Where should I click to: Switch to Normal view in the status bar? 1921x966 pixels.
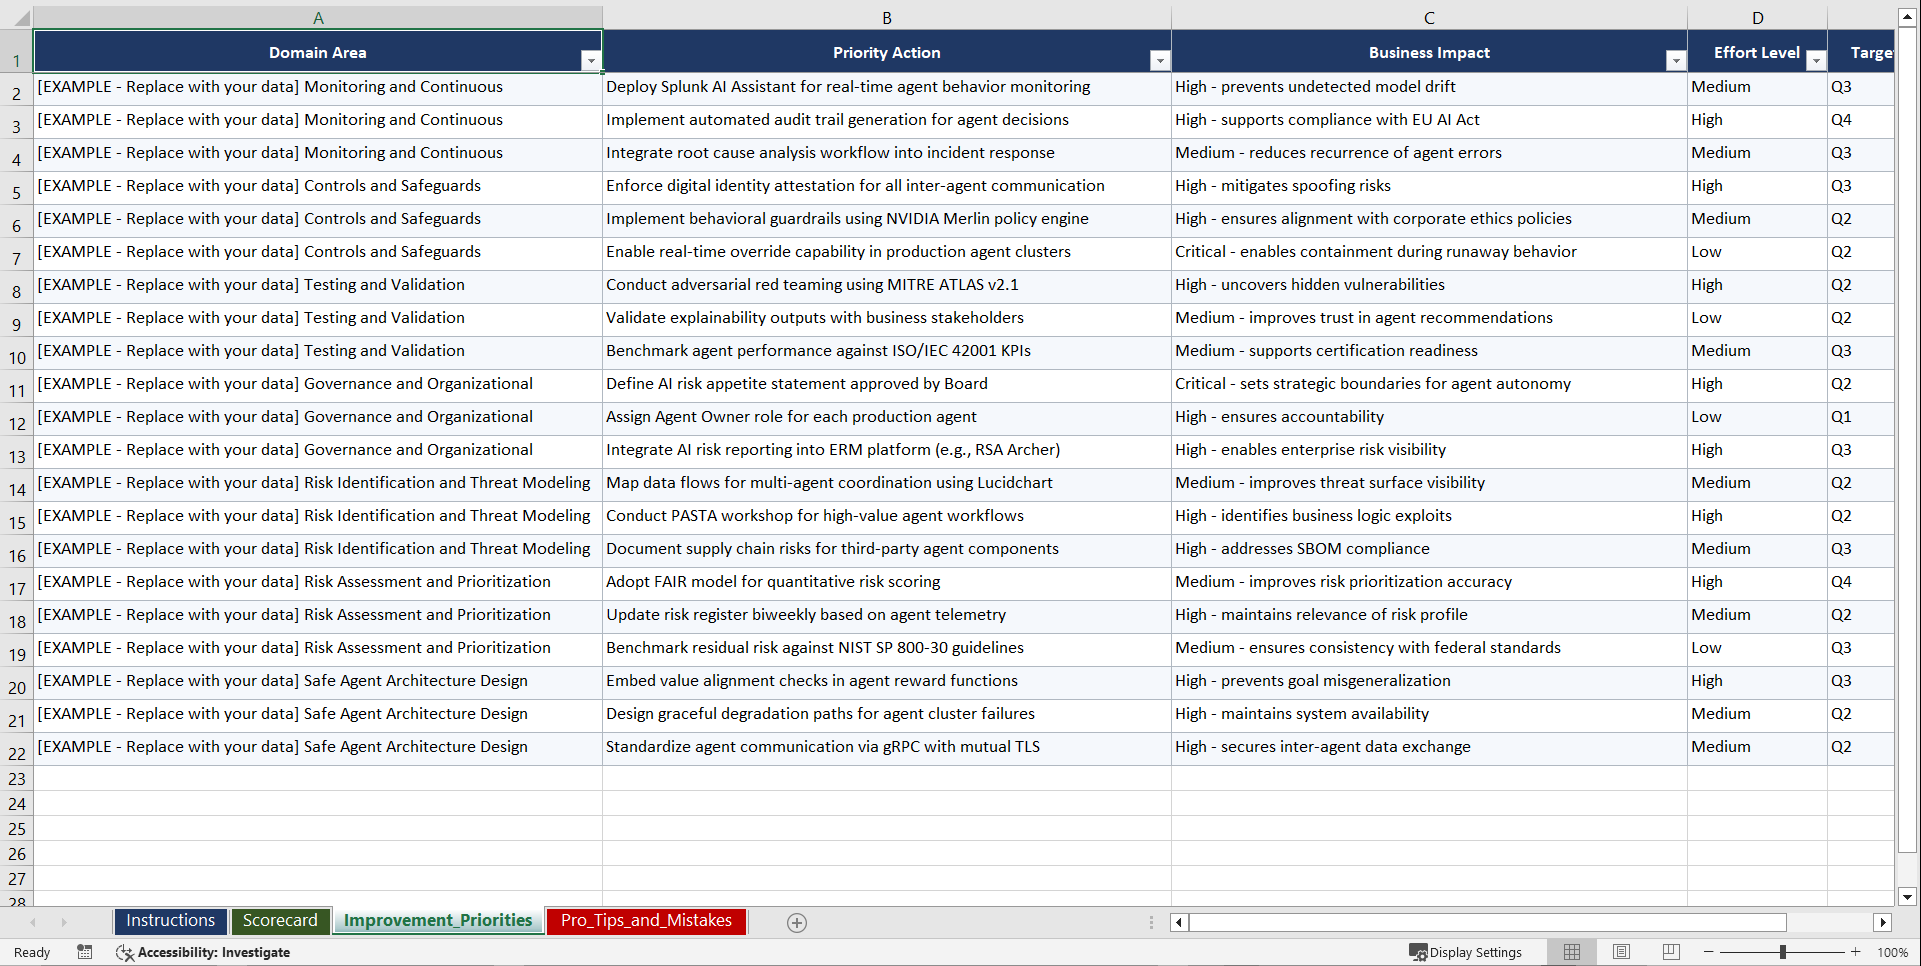(x=1571, y=952)
